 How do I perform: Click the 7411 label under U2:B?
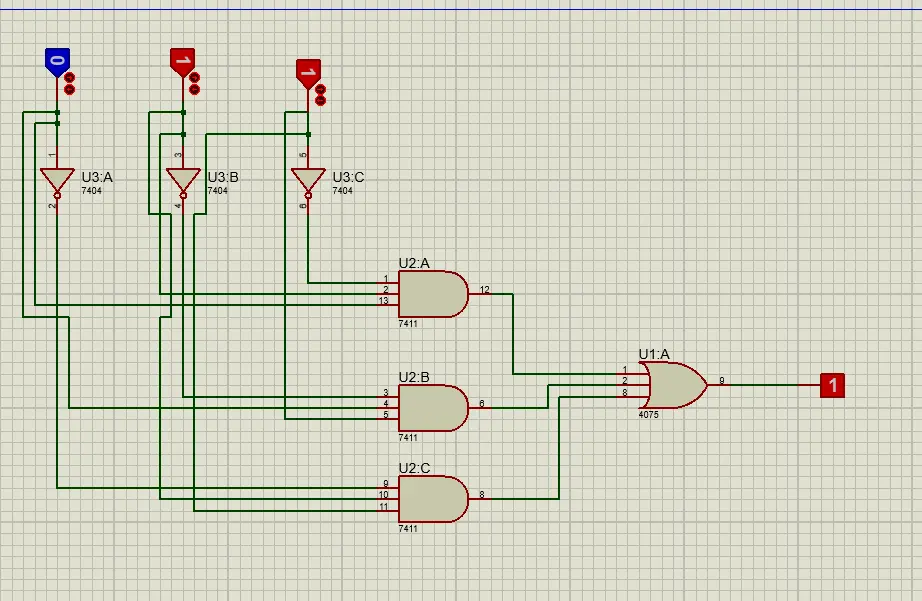pyautogui.click(x=410, y=436)
